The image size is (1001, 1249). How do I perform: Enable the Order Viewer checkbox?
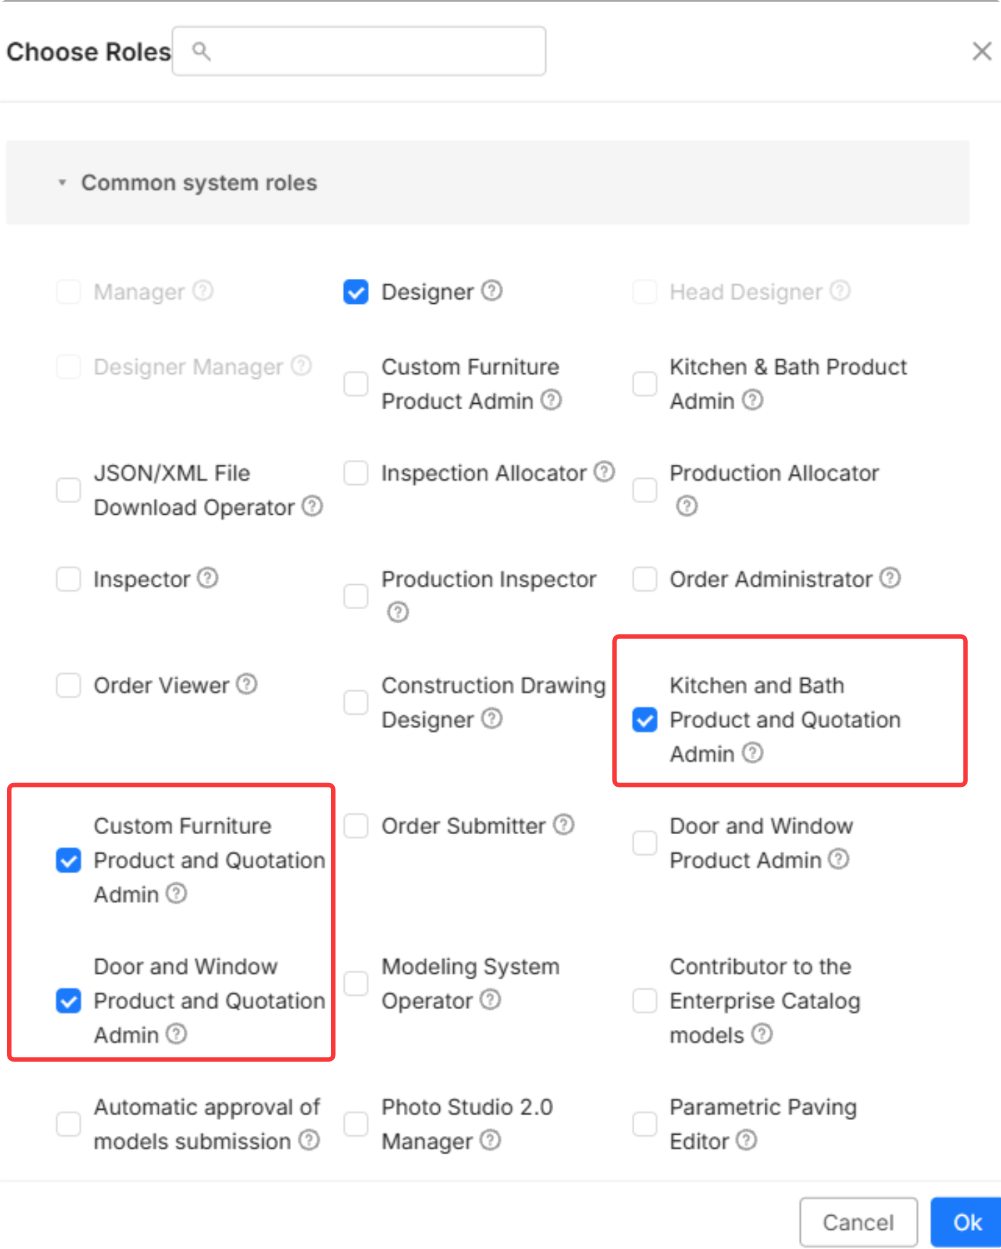[68, 685]
